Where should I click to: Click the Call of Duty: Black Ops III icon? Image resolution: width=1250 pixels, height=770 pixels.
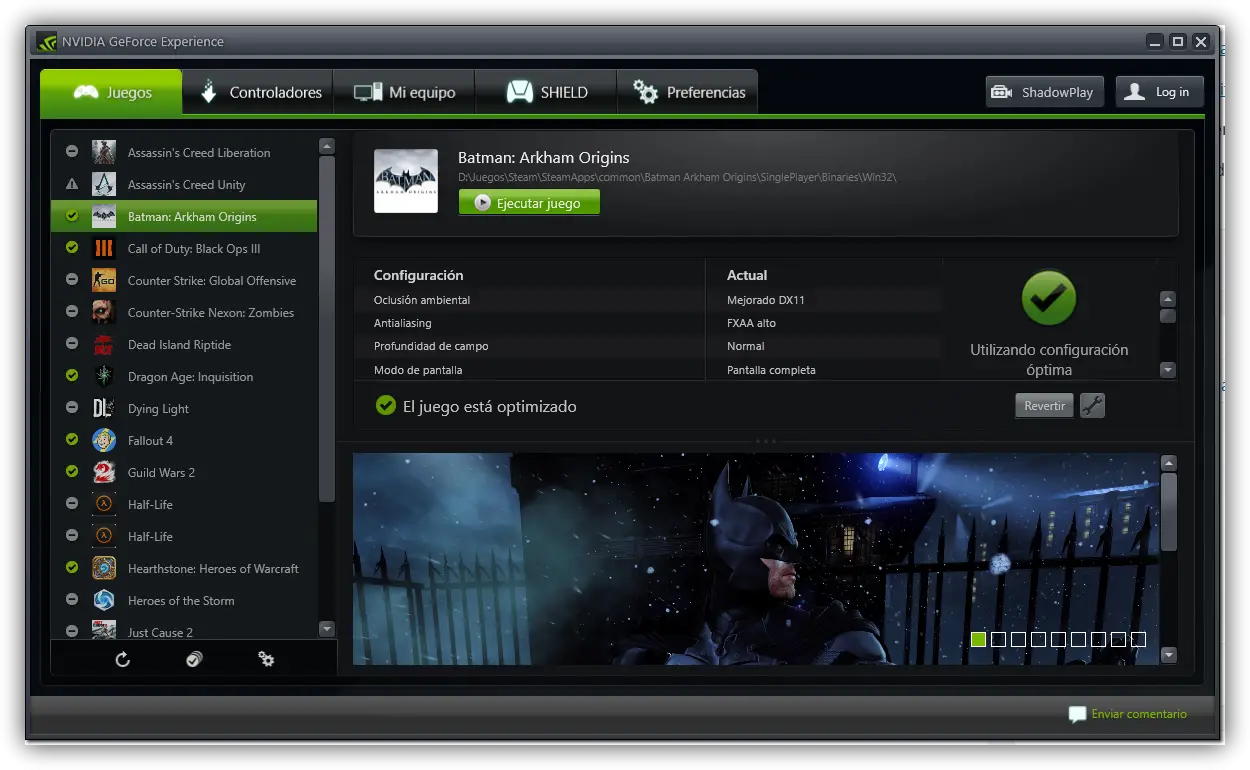104,248
